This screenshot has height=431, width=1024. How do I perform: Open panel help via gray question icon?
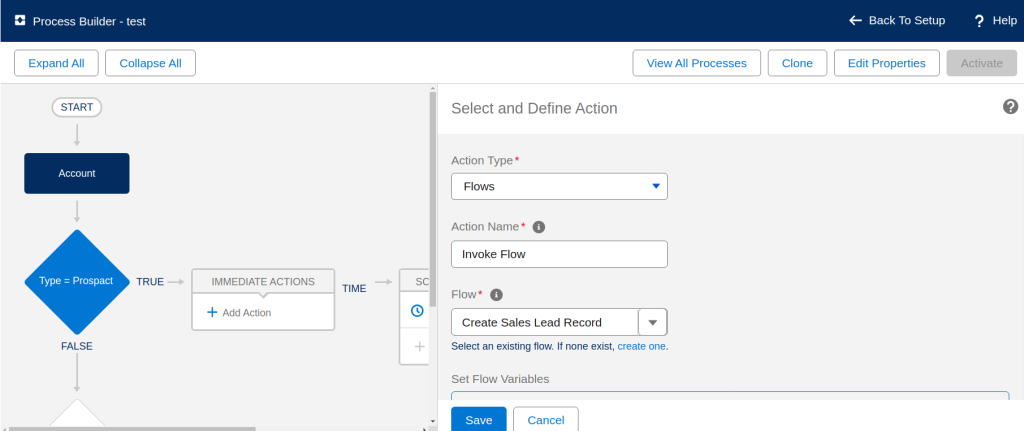pyautogui.click(x=1010, y=106)
